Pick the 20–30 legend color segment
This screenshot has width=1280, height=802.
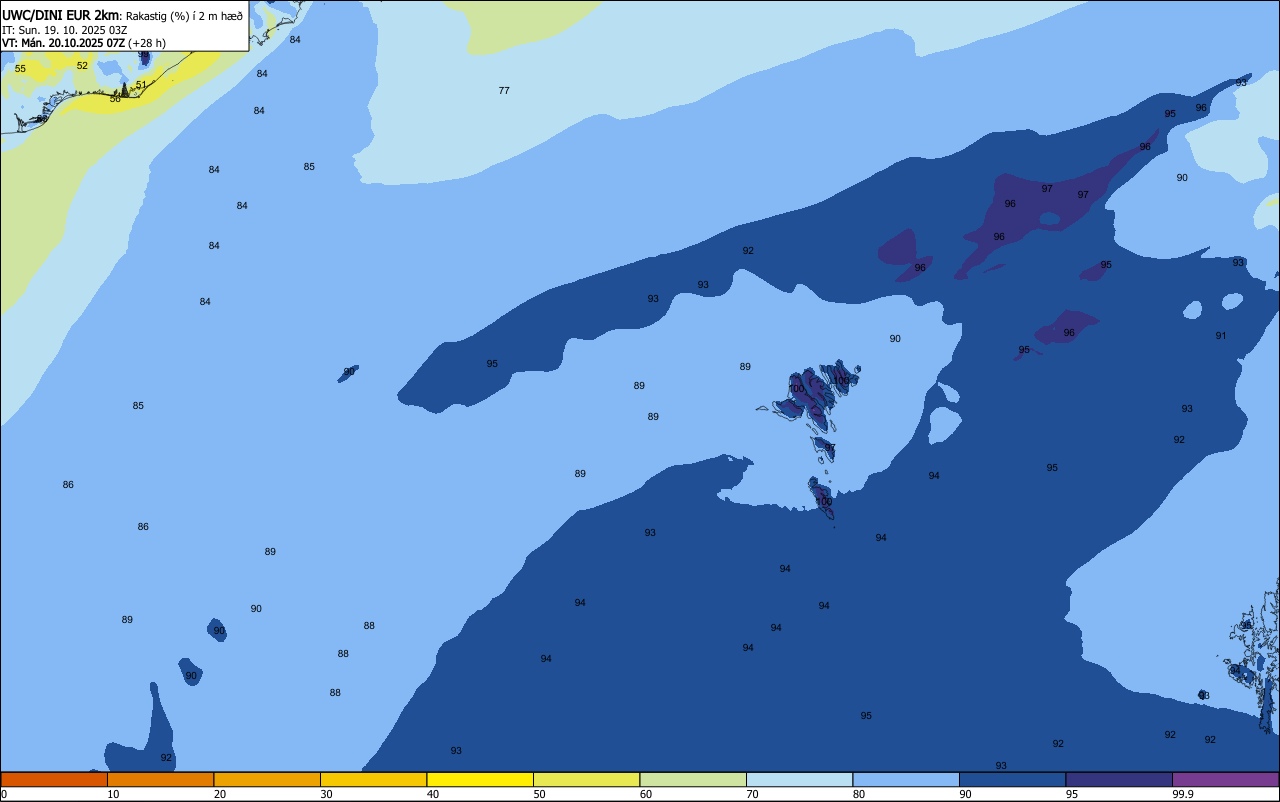pos(267,779)
